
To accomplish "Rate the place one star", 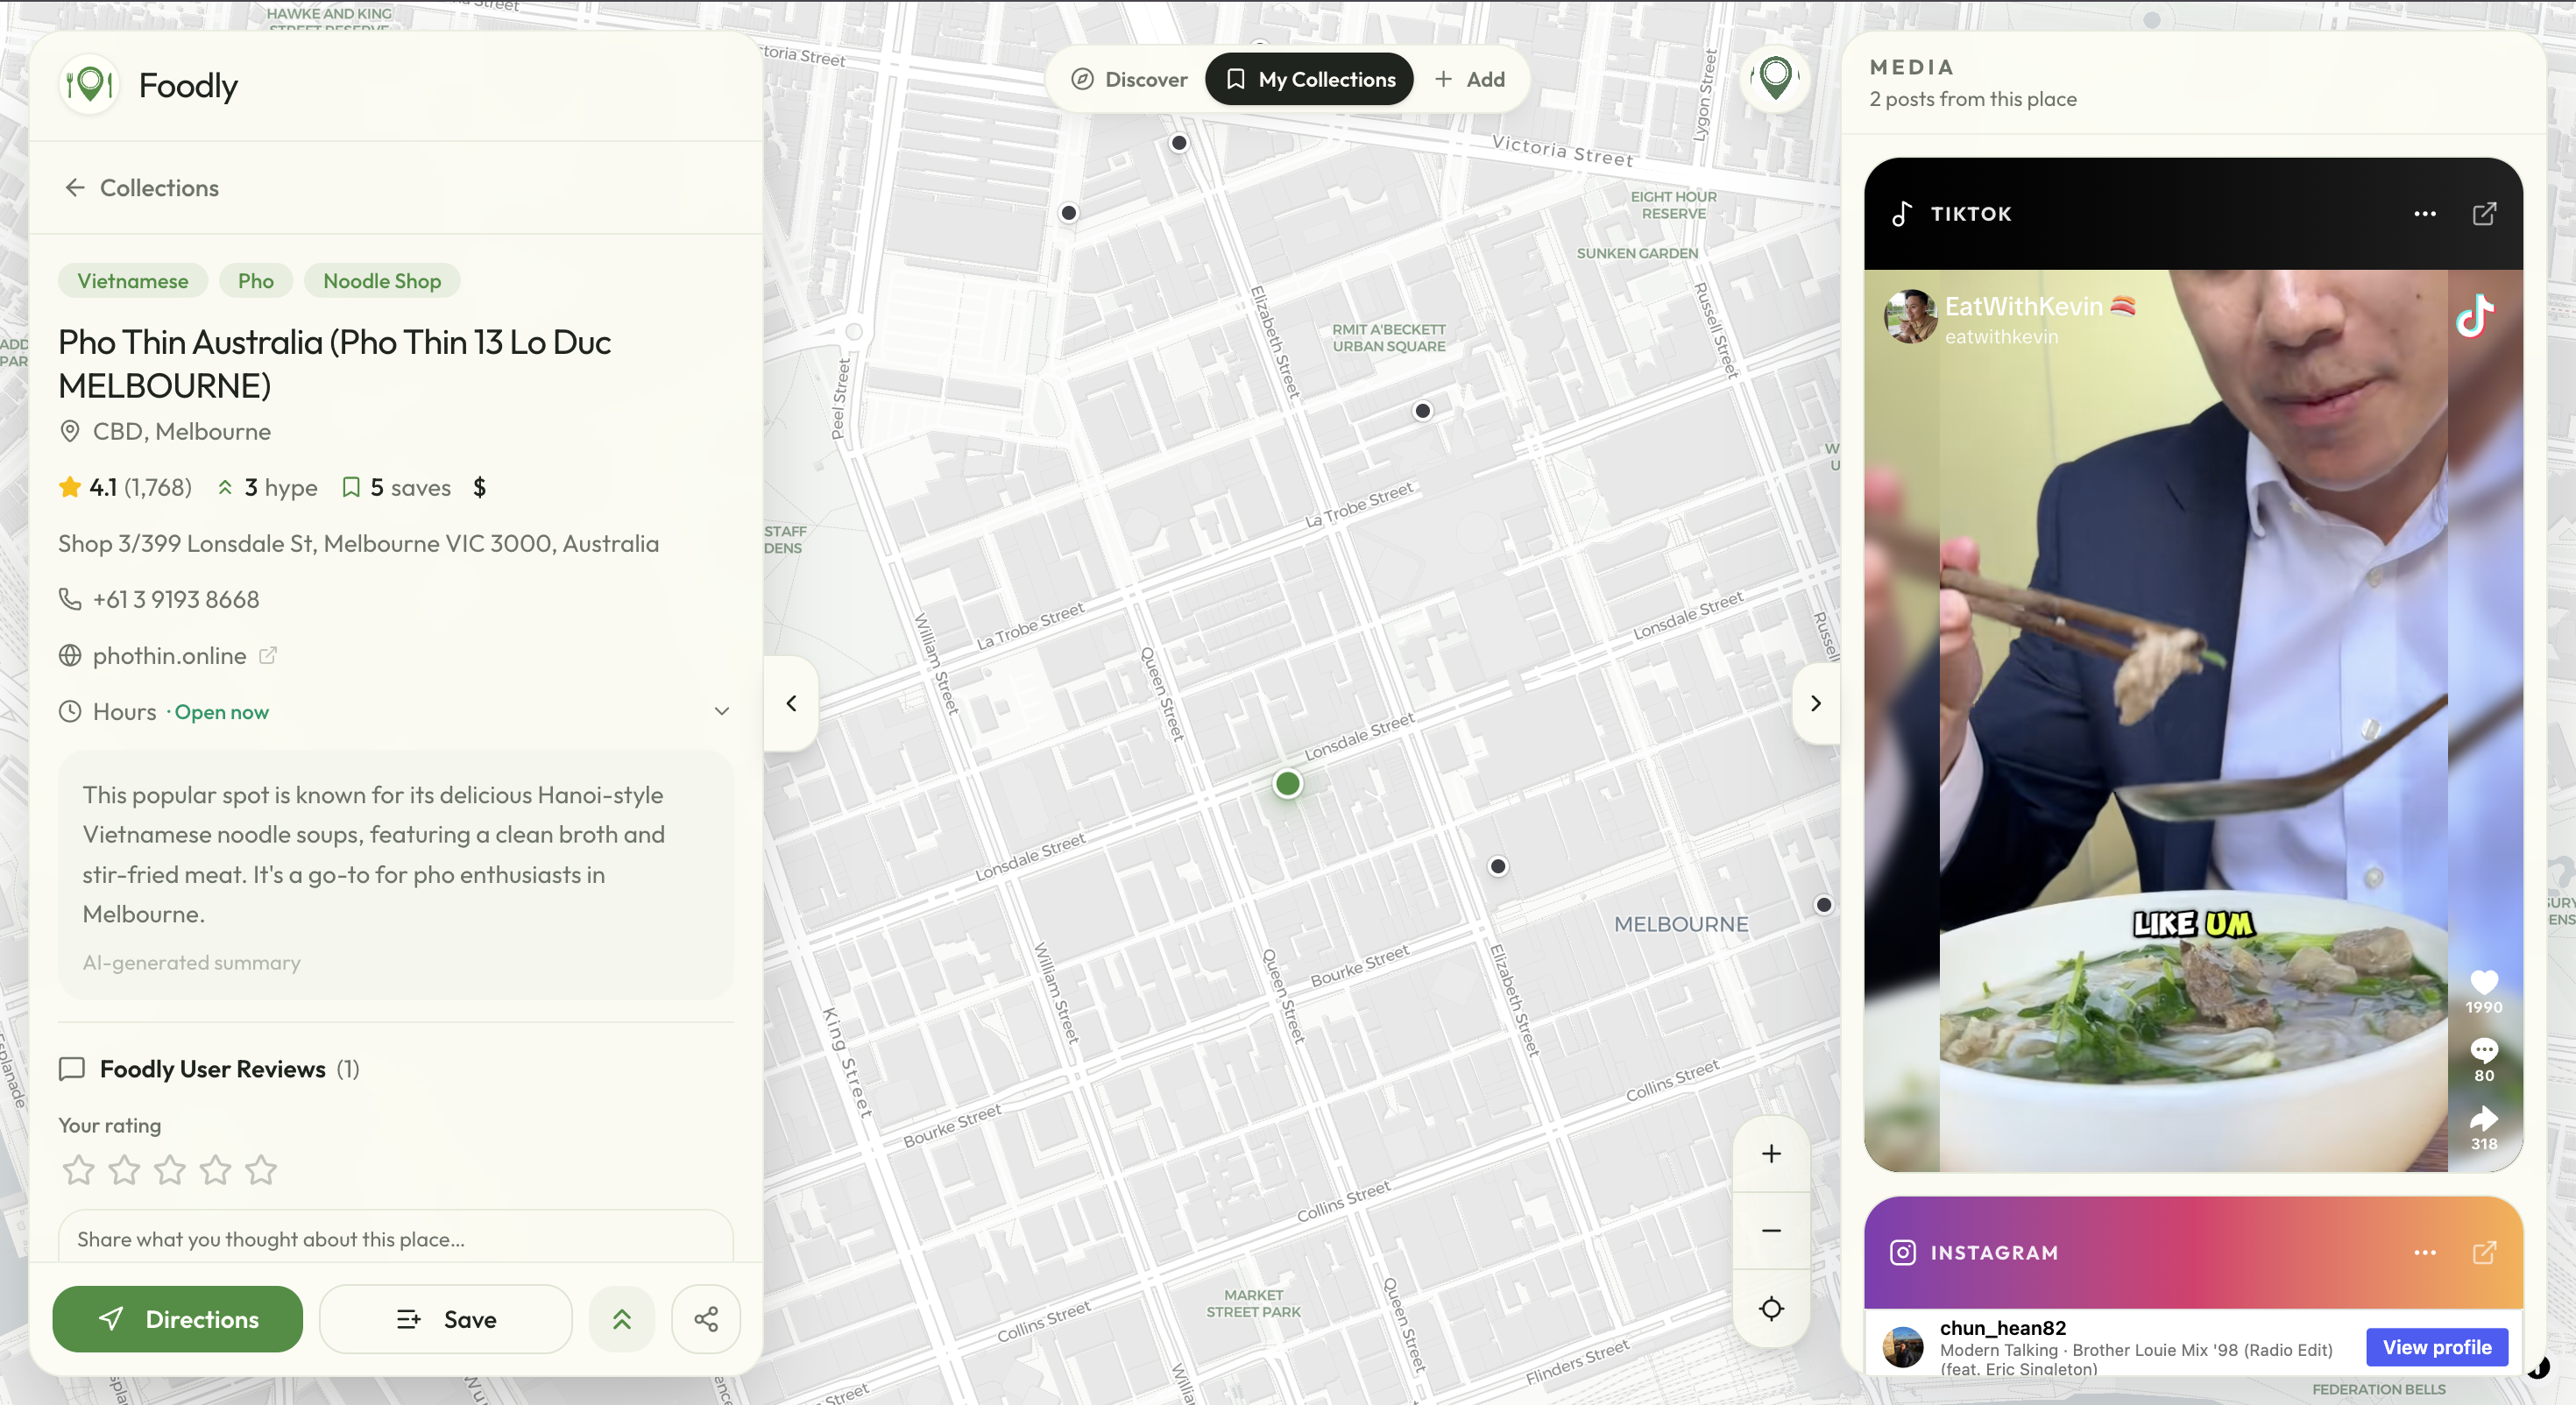I will tap(79, 1170).
